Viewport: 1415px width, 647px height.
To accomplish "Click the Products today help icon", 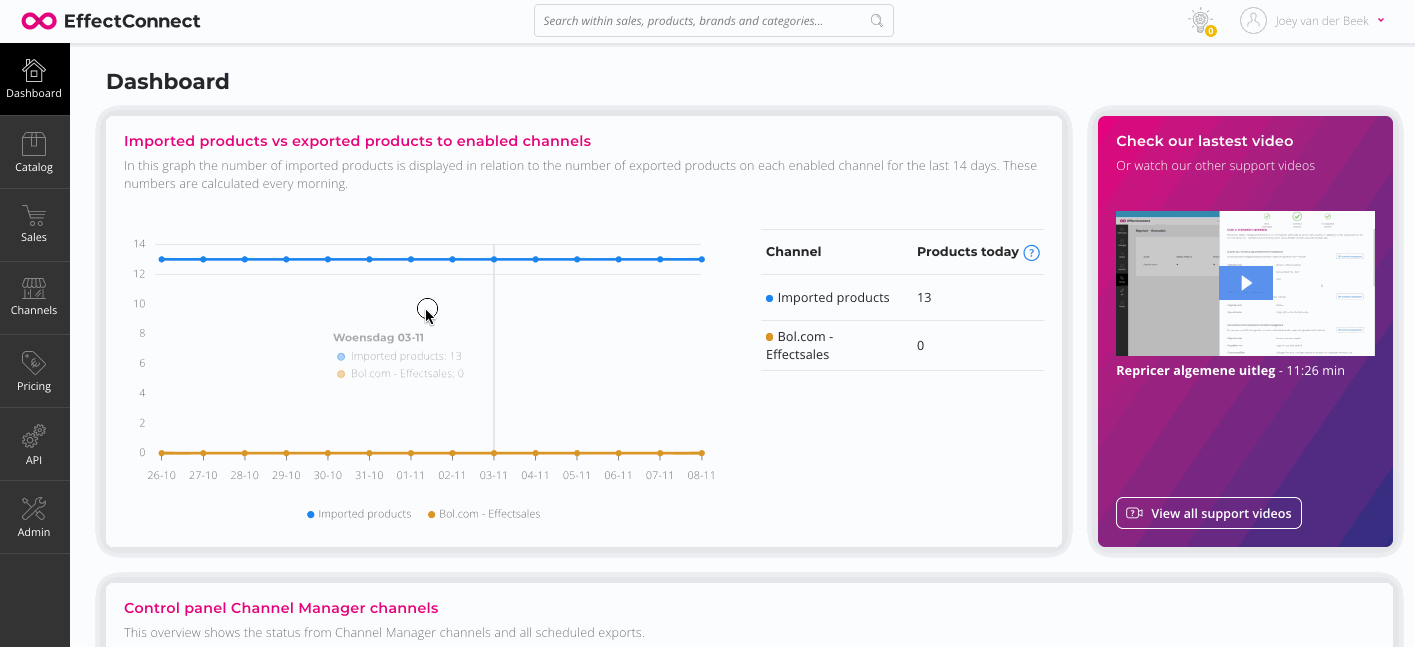I will pos(1032,253).
